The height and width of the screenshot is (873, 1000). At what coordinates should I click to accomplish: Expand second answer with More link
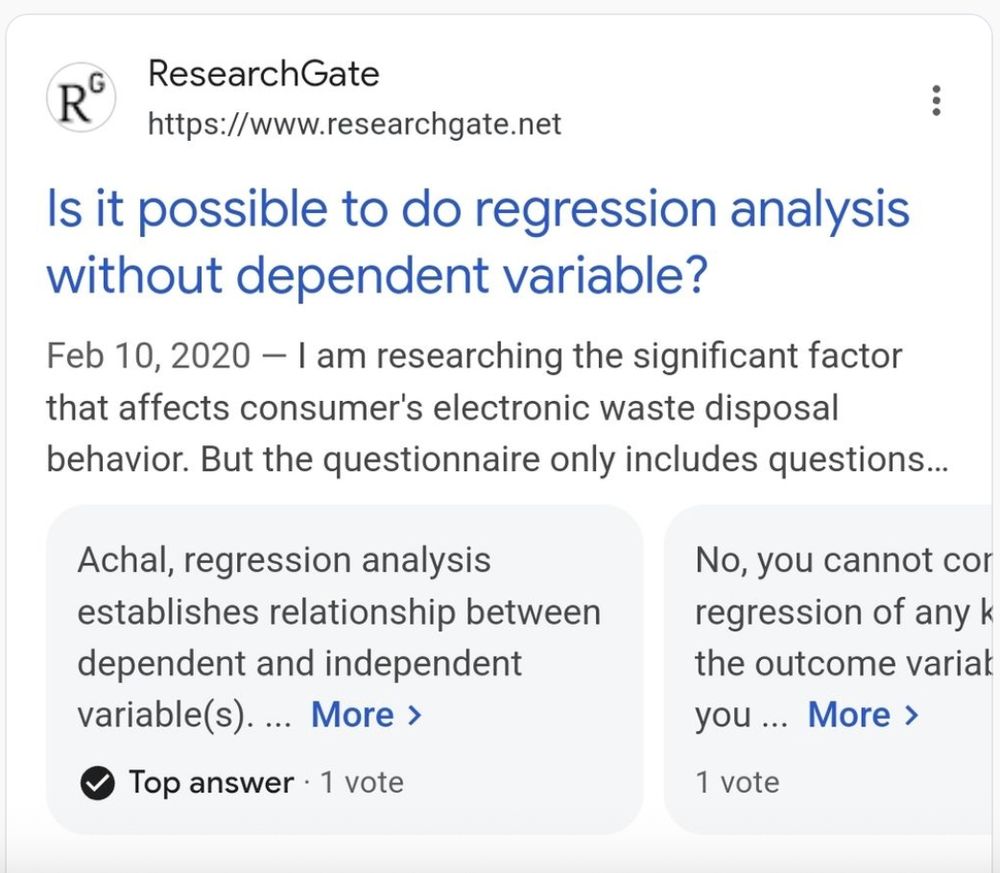coord(864,715)
